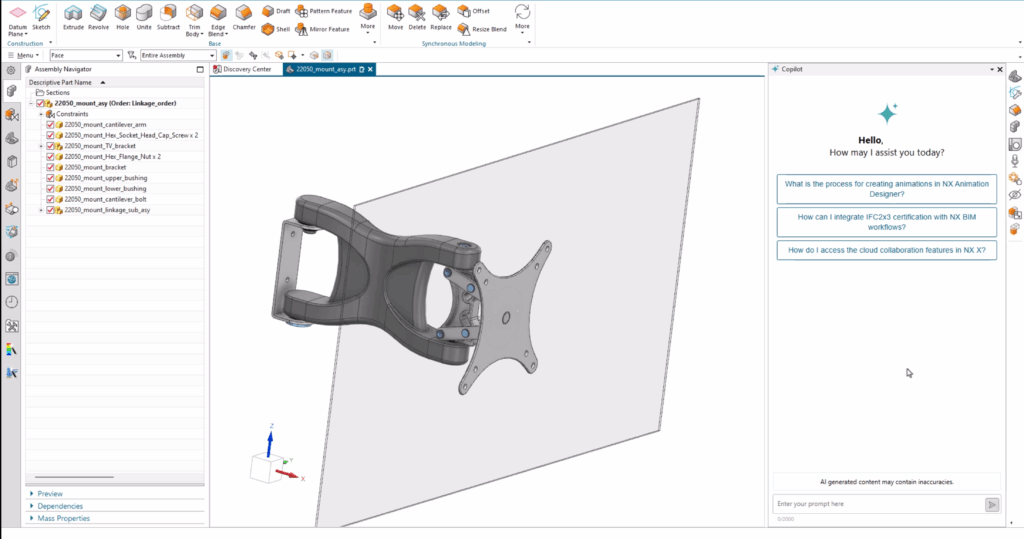Click the Copilot prompt input field
The height and width of the screenshot is (539, 1024).
878,504
